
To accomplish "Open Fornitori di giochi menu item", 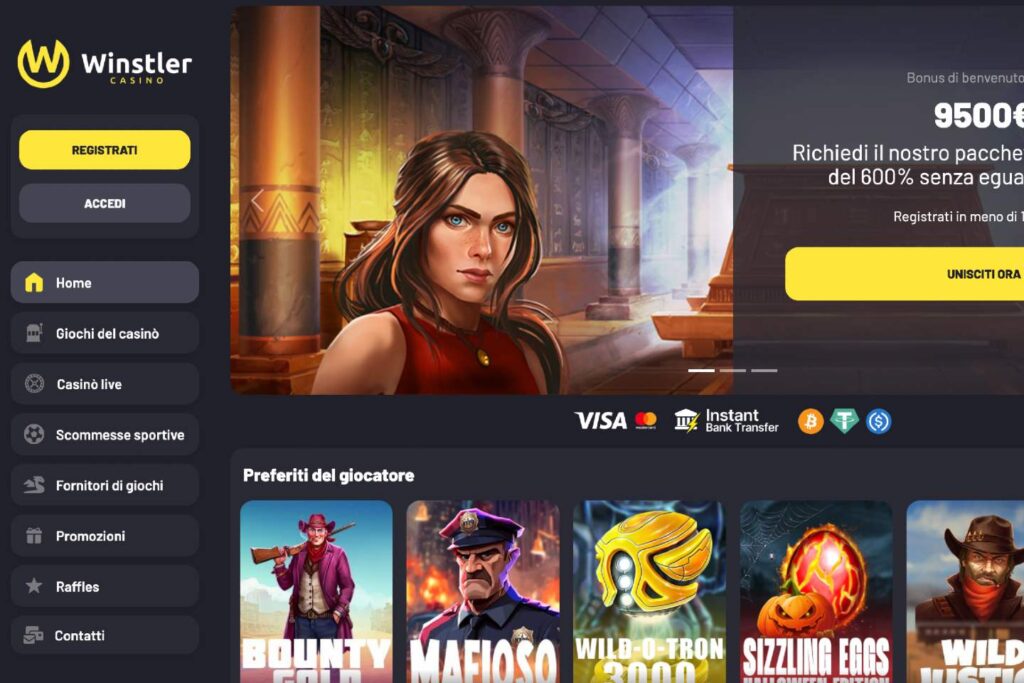I will click(104, 485).
